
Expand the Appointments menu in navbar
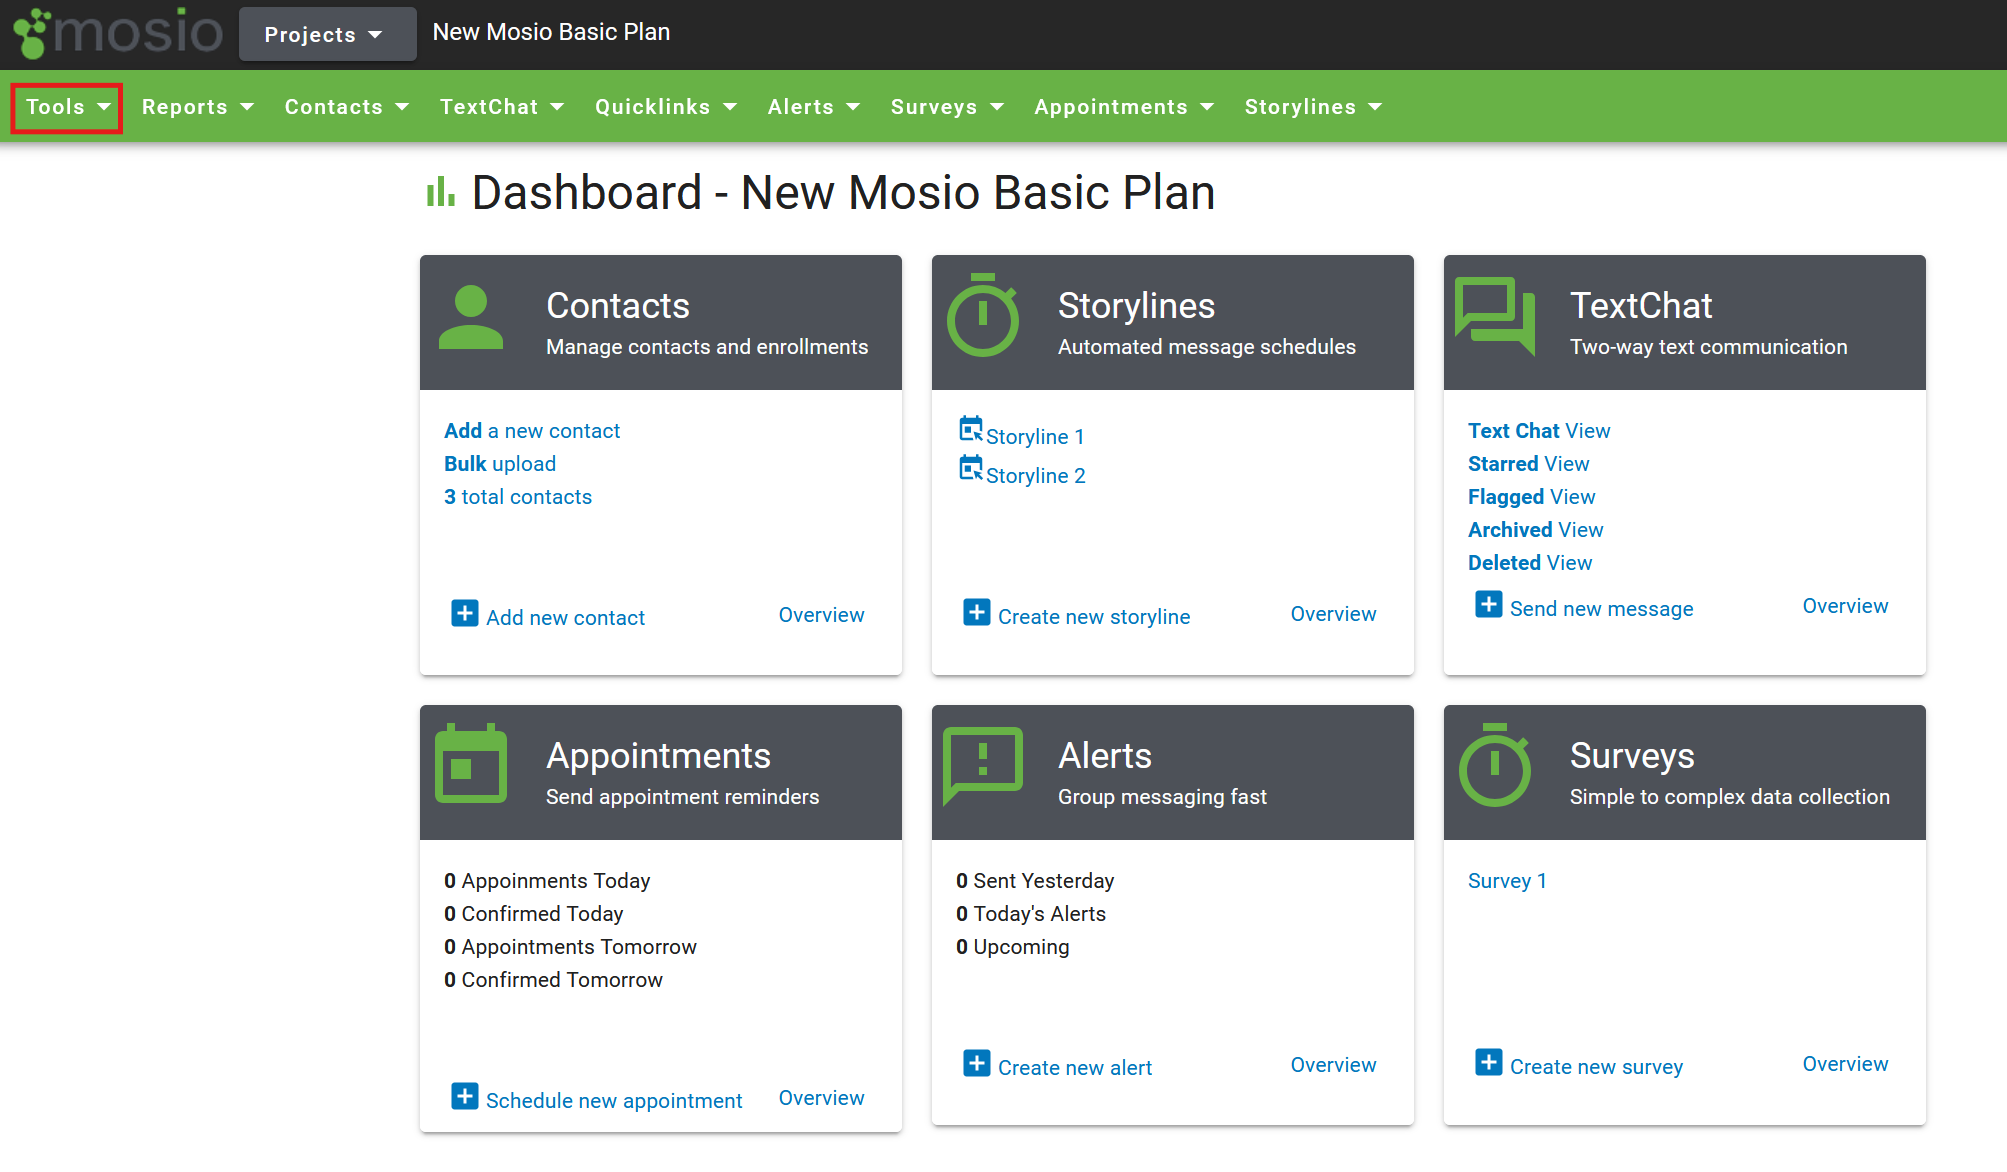[1124, 107]
